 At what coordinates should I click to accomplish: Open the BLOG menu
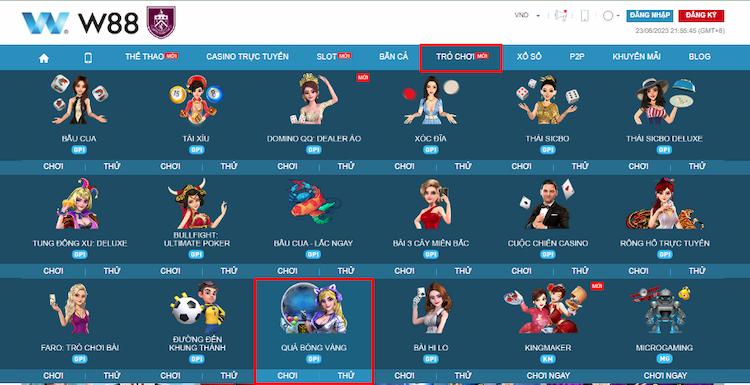point(699,56)
